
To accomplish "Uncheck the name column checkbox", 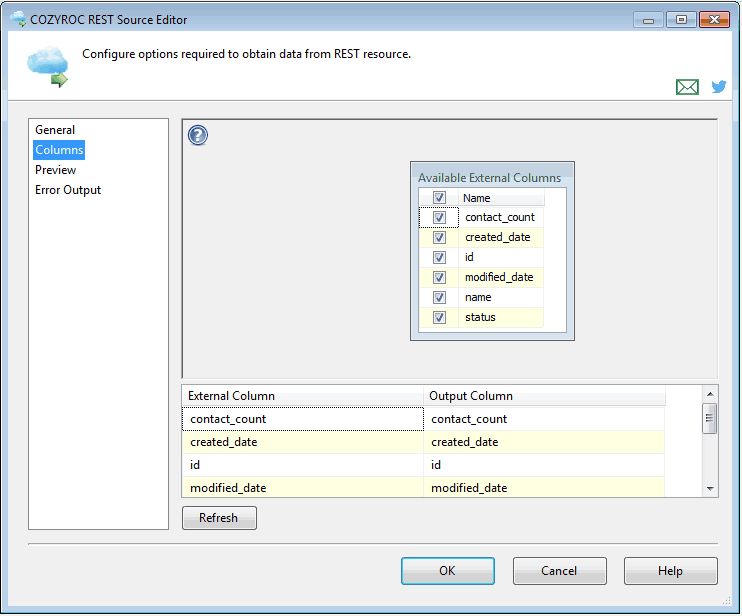I will [439, 297].
